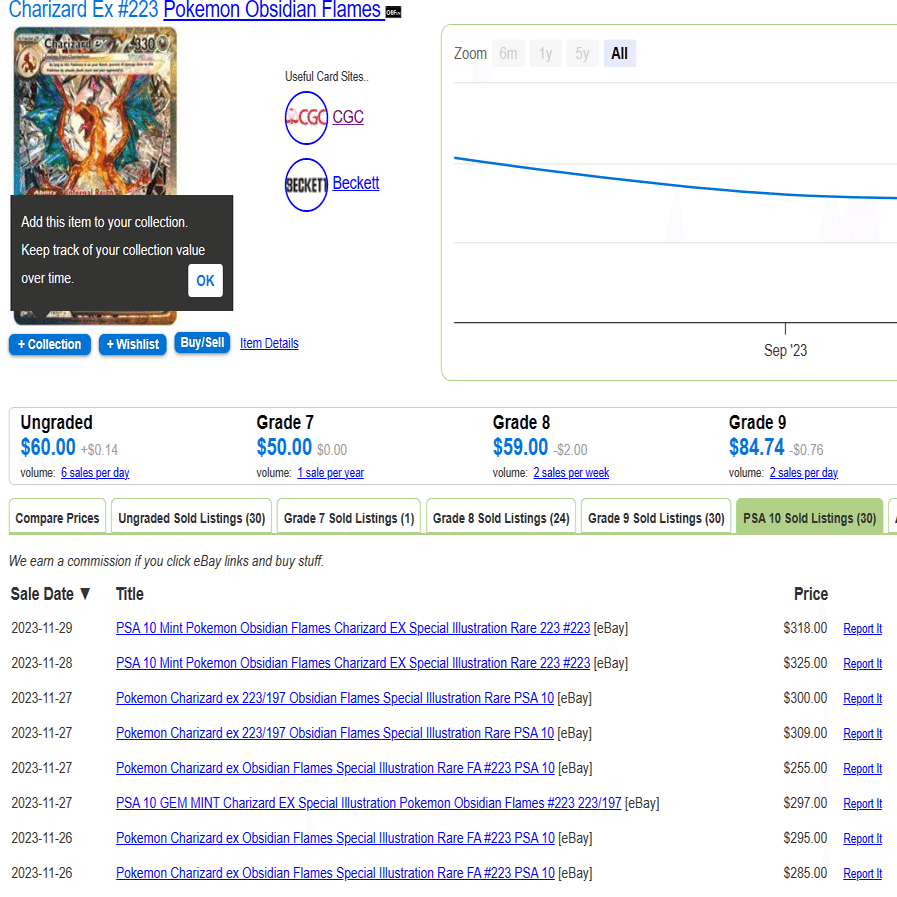The height and width of the screenshot is (897, 897).
Task: Open the 2023-11-29 PSA 10 Mint listing
Action: [x=353, y=628]
